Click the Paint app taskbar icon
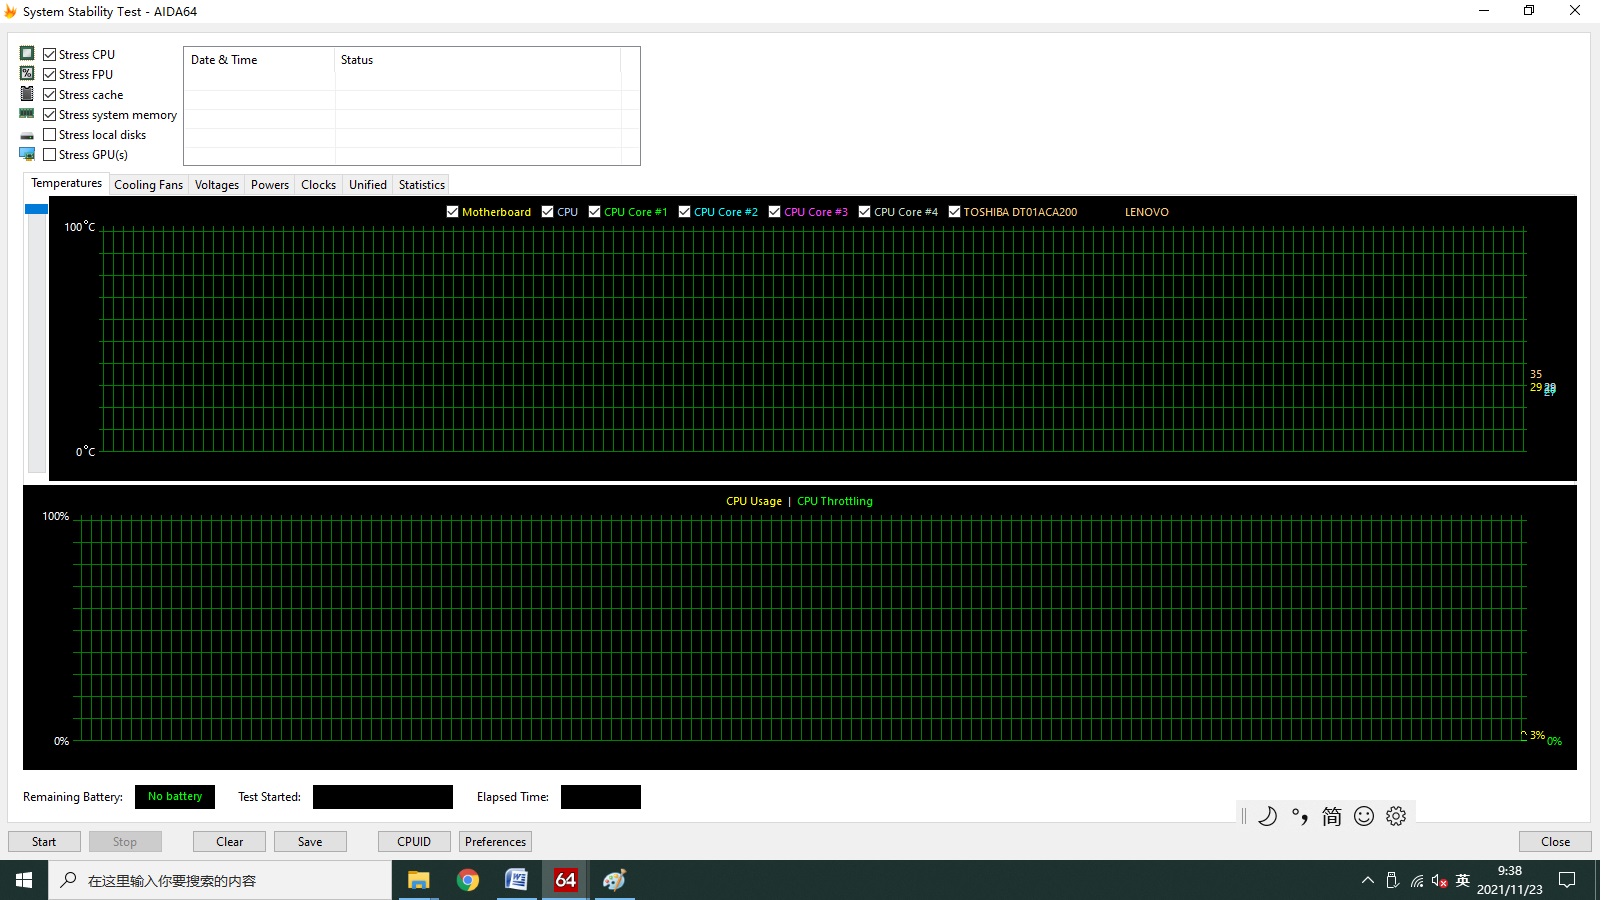This screenshot has width=1604, height=900. 614,880
